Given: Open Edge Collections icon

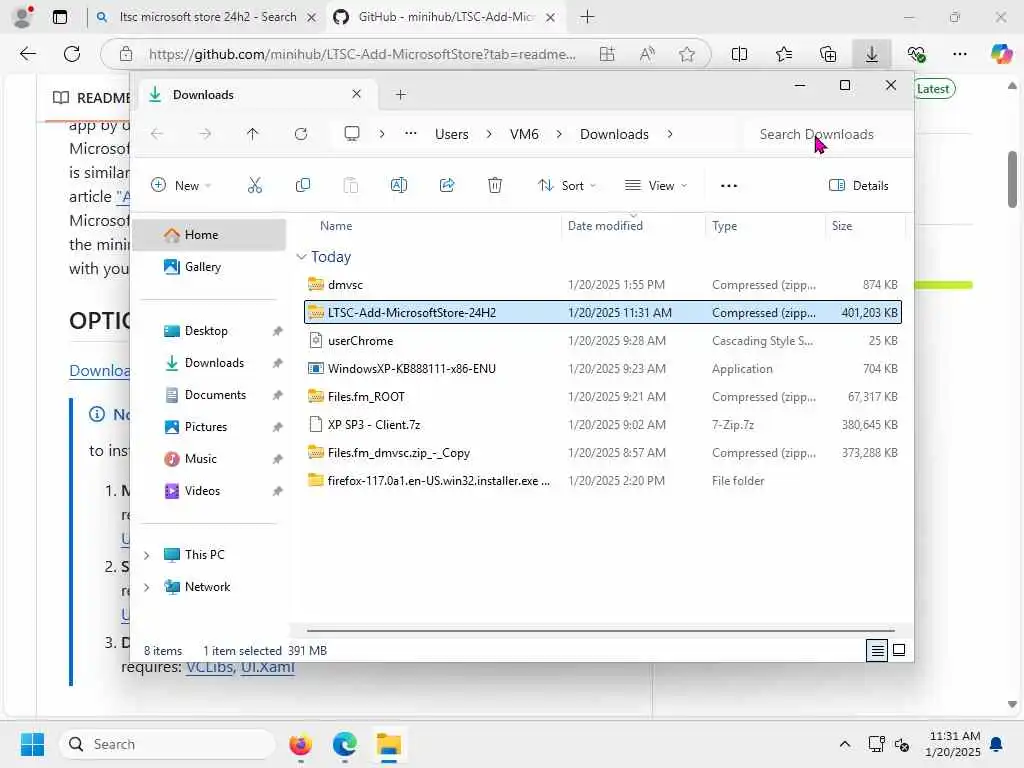Looking at the screenshot, I should (x=827, y=54).
